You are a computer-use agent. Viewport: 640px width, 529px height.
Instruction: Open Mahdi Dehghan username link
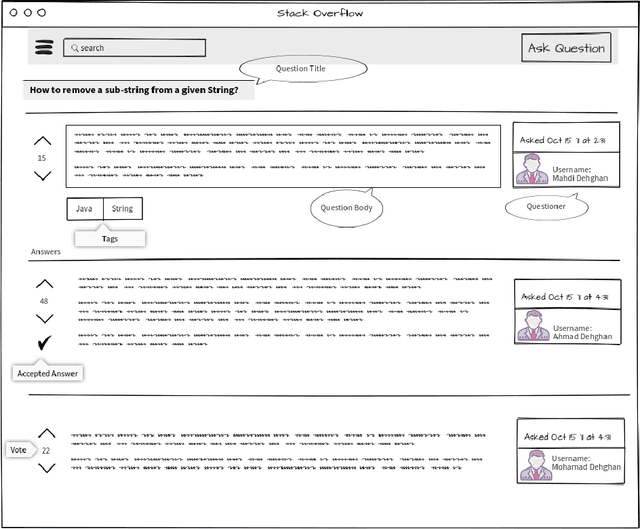(x=579, y=180)
